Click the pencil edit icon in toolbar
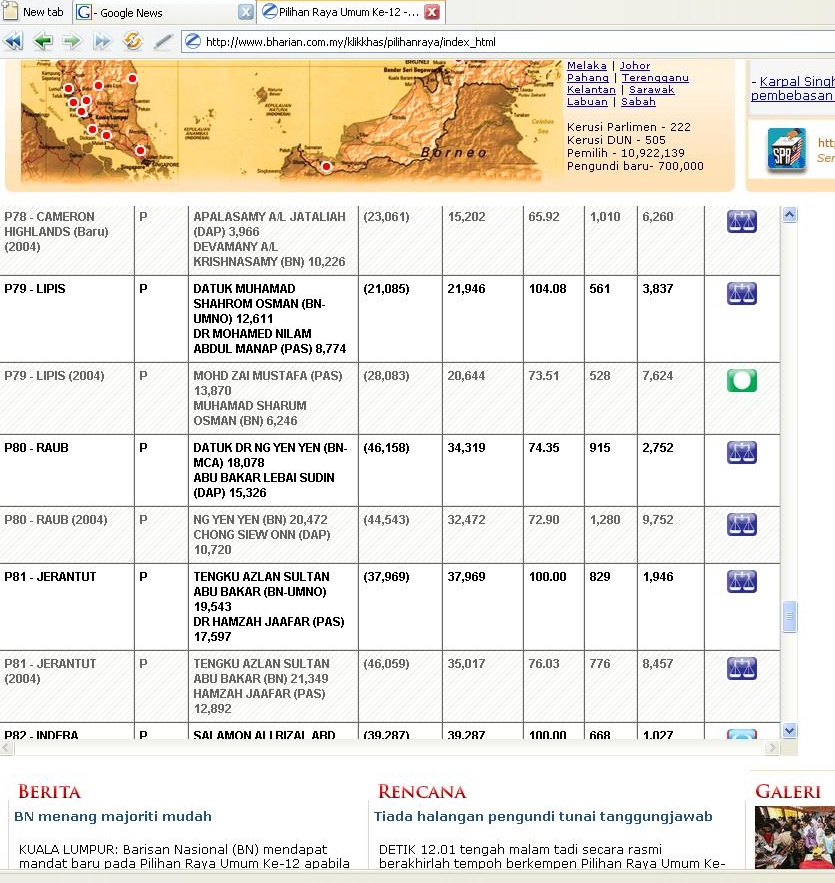Viewport: 835px width, 883px height. pyautogui.click(x=163, y=41)
